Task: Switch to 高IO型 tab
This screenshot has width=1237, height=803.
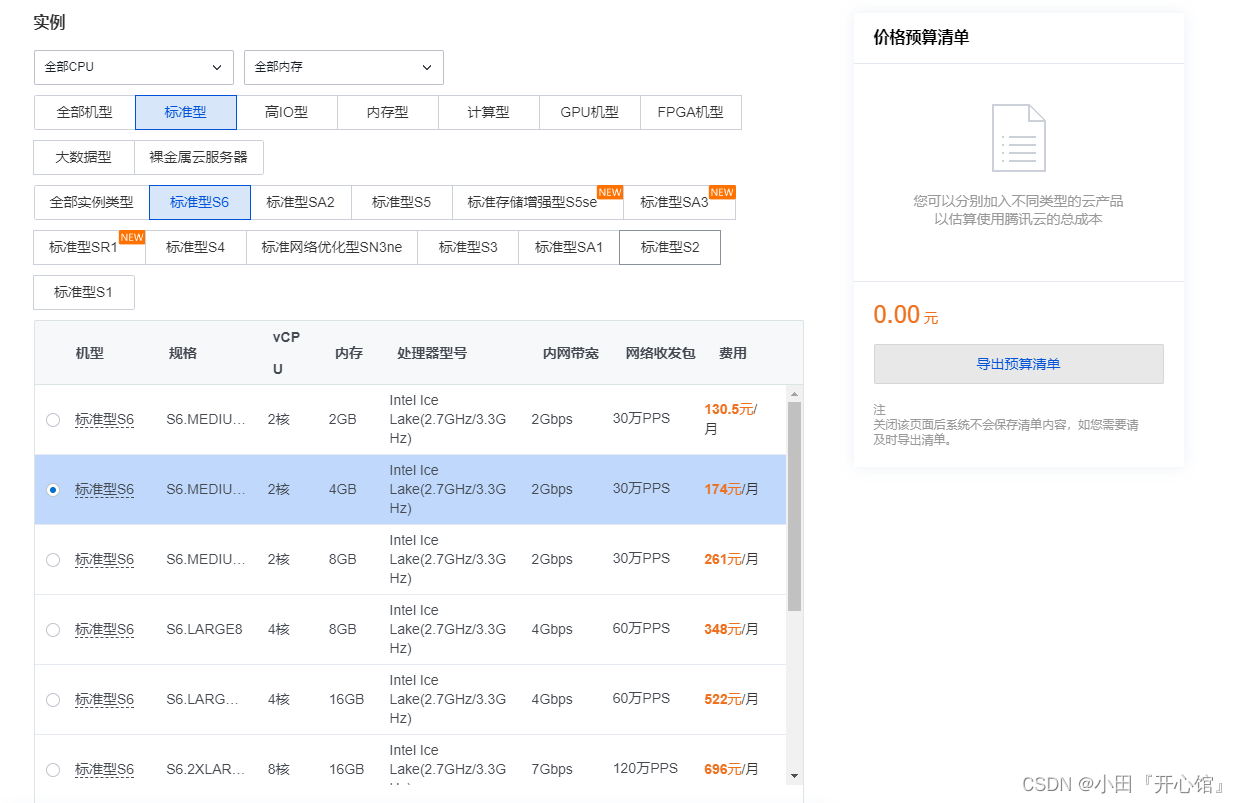Action: 287,113
